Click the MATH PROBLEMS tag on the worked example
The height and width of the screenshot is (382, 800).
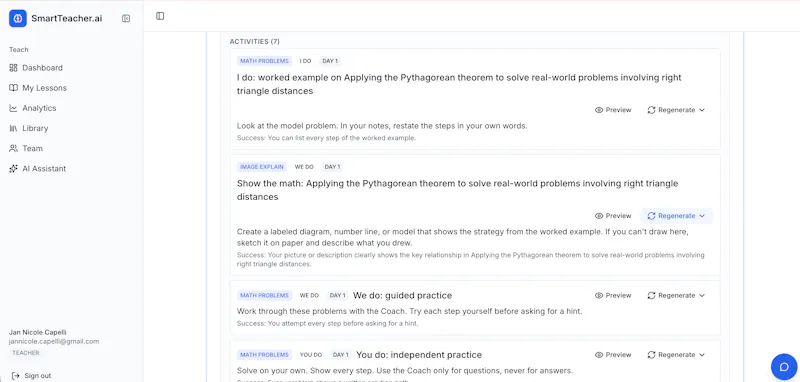coord(264,61)
